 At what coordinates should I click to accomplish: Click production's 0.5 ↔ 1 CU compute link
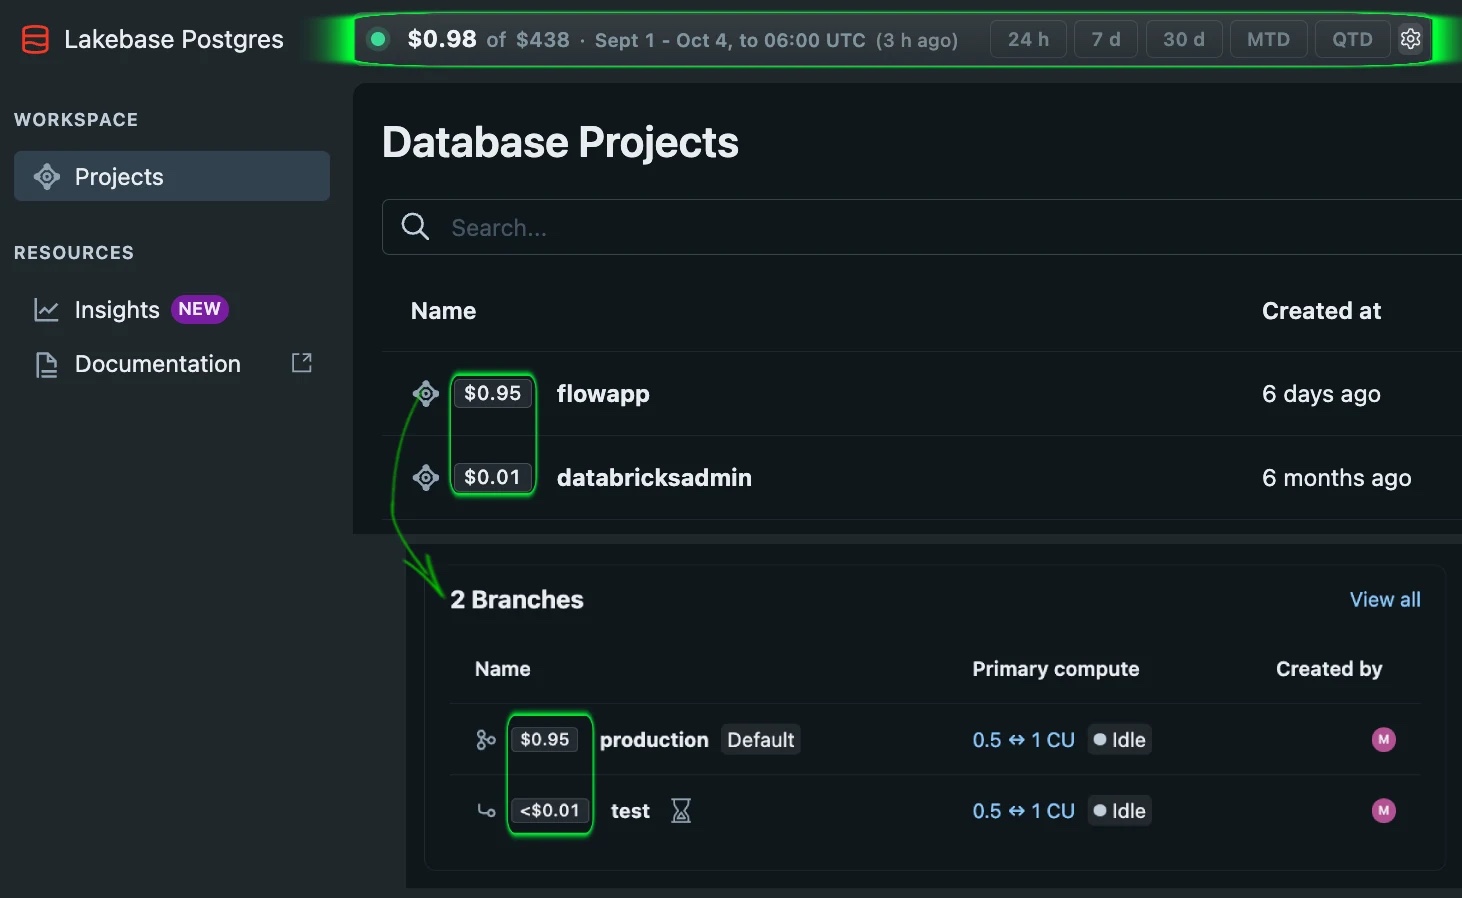(1024, 740)
